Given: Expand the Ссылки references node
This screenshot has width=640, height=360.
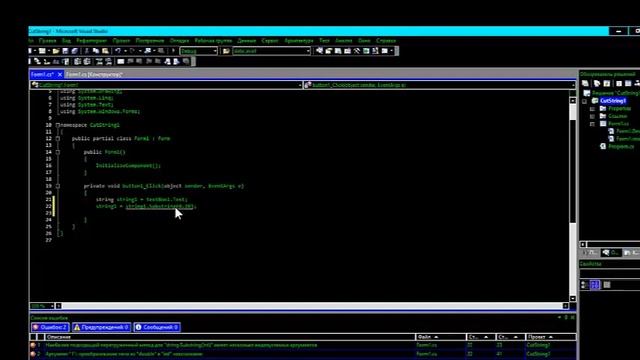Looking at the screenshot, I should [592, 116].
